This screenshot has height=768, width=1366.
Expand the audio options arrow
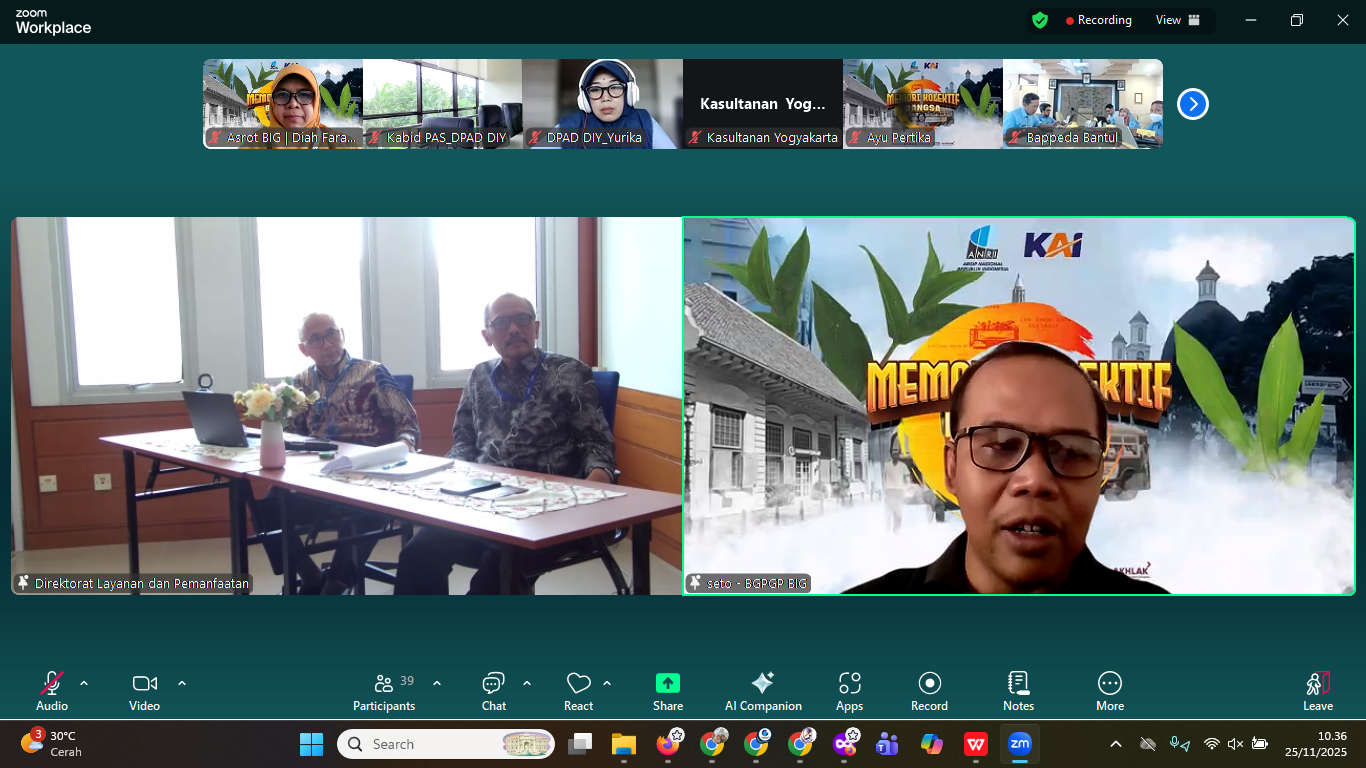point(84,683)
